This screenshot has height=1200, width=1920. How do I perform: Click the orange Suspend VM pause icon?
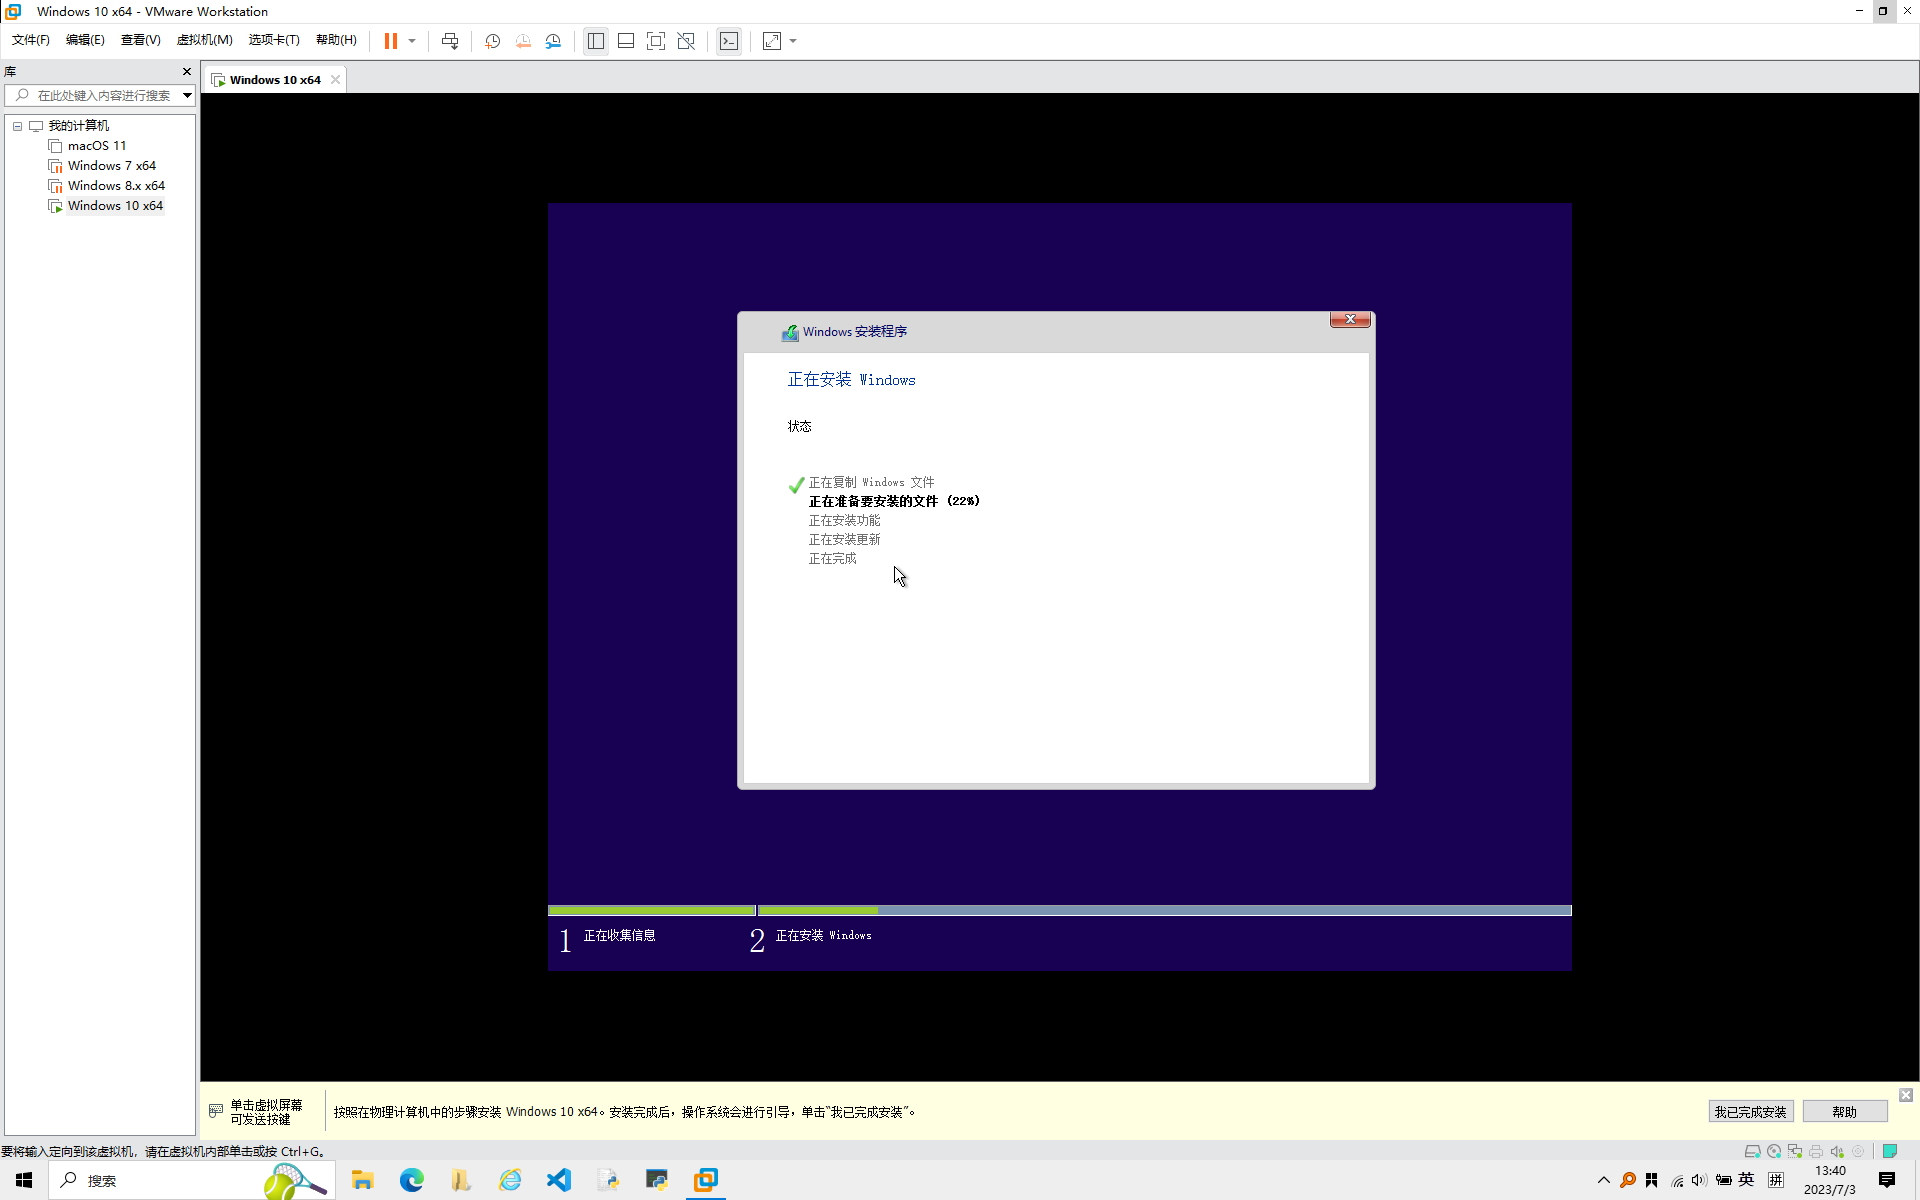[391, 41]
